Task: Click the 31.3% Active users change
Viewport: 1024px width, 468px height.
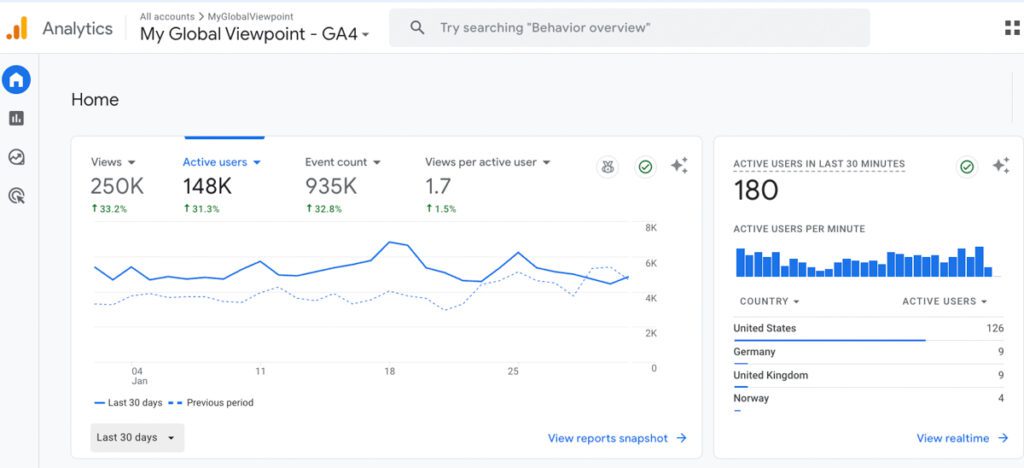Action: (201, 209)
